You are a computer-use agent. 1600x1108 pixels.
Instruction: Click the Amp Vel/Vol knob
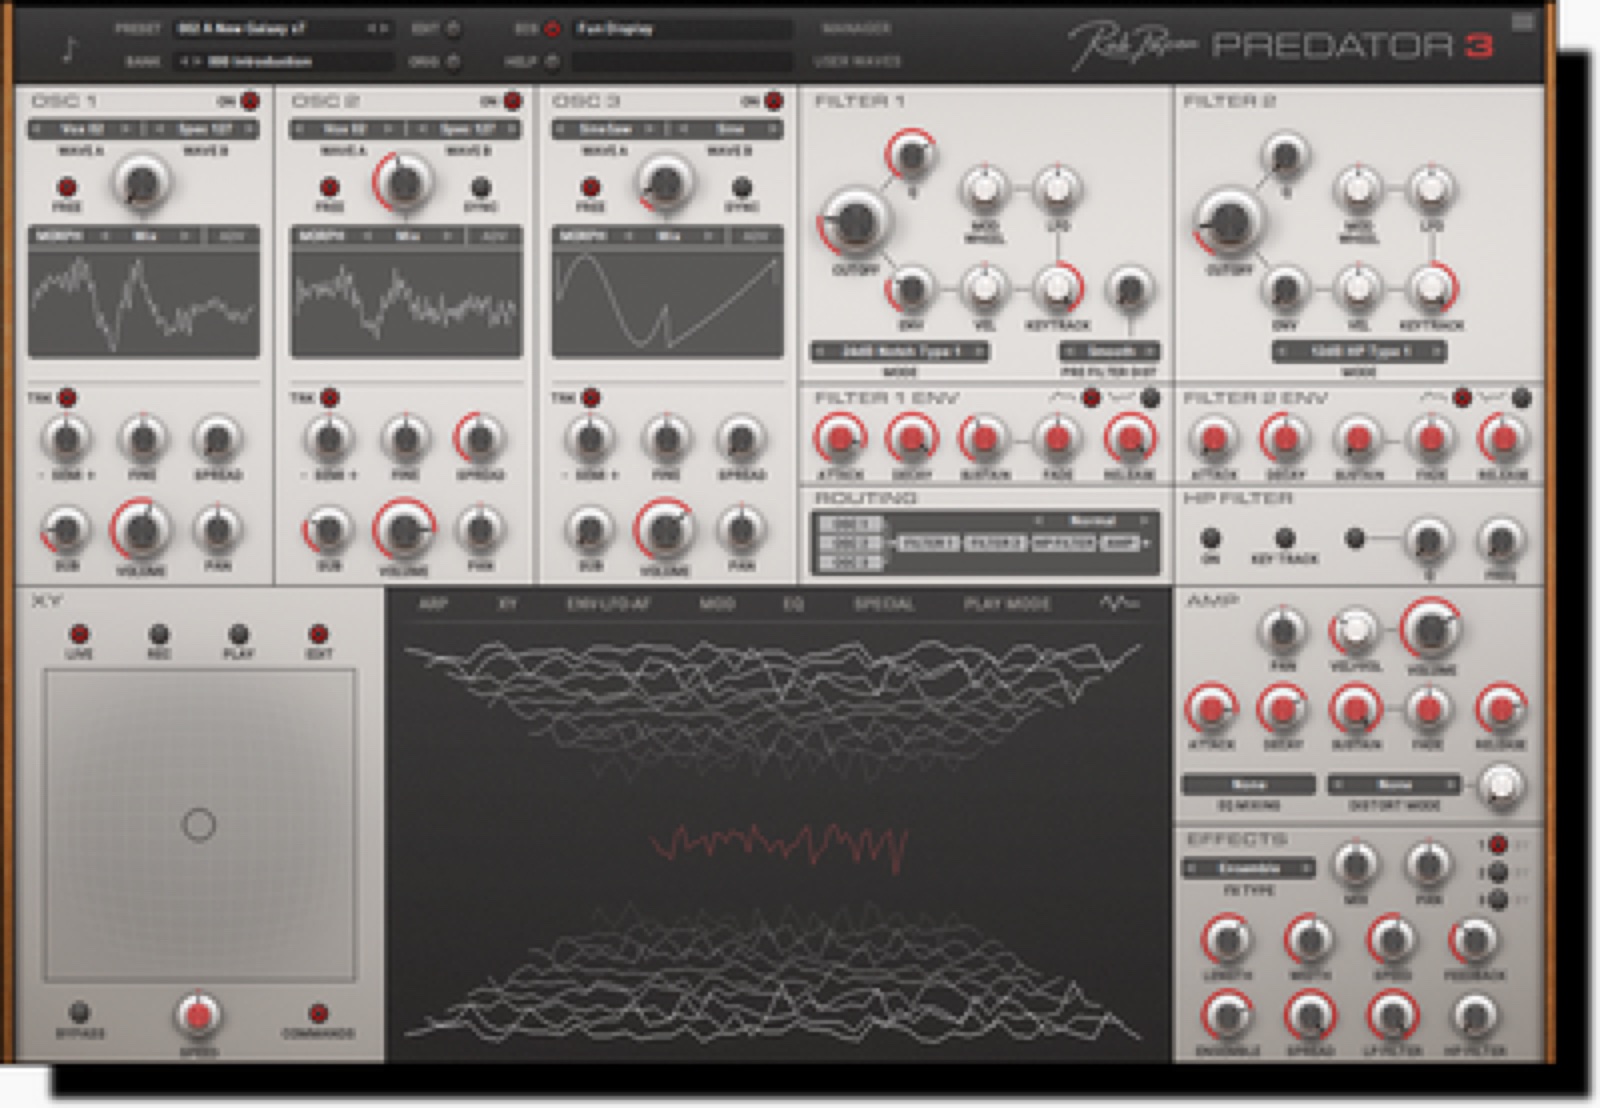(x=1354, y=630)
